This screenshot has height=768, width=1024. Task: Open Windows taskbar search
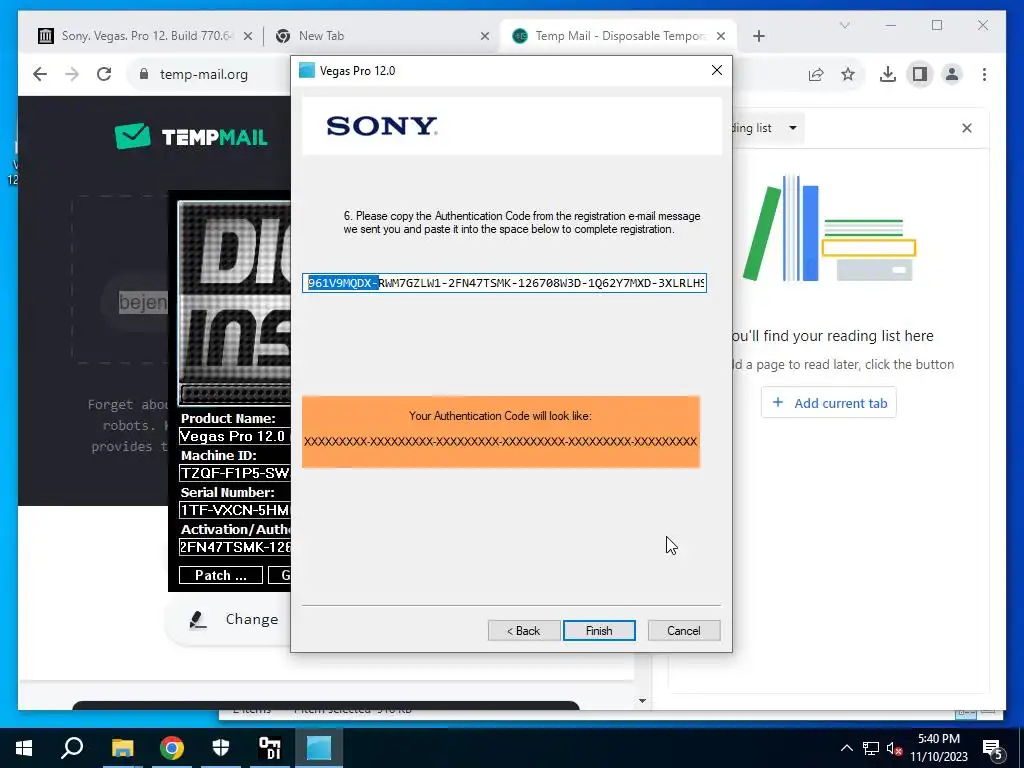[72, 748]
